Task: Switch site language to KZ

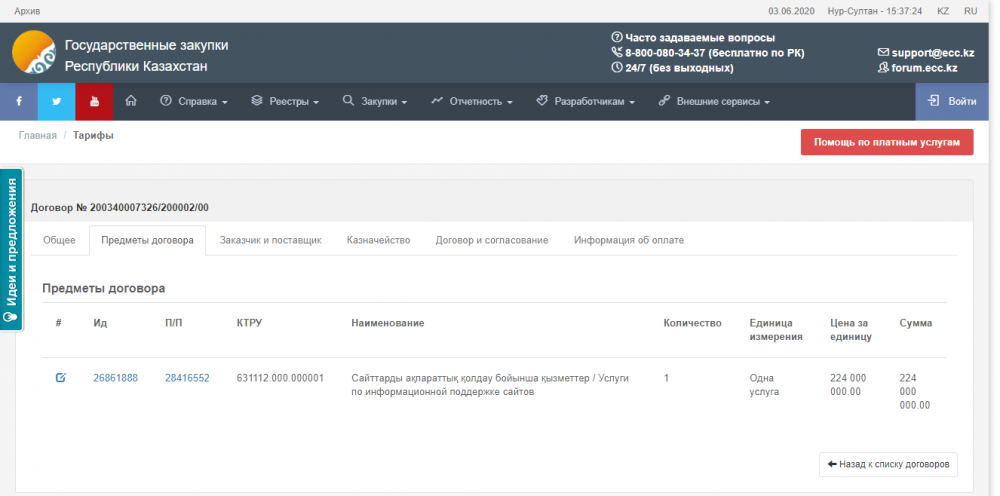Action: pyautogui.click(x=943, y=10)
